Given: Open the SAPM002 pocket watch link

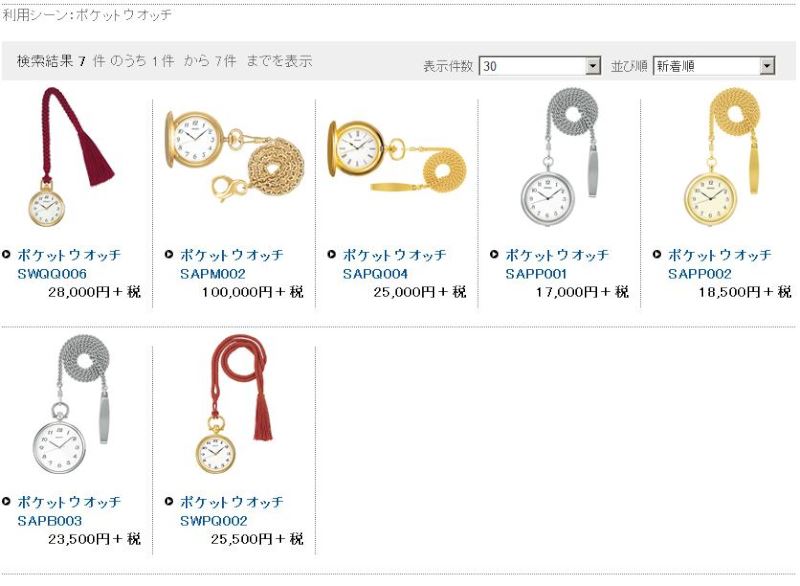Looking at the screenshot, I should (232, 264).
